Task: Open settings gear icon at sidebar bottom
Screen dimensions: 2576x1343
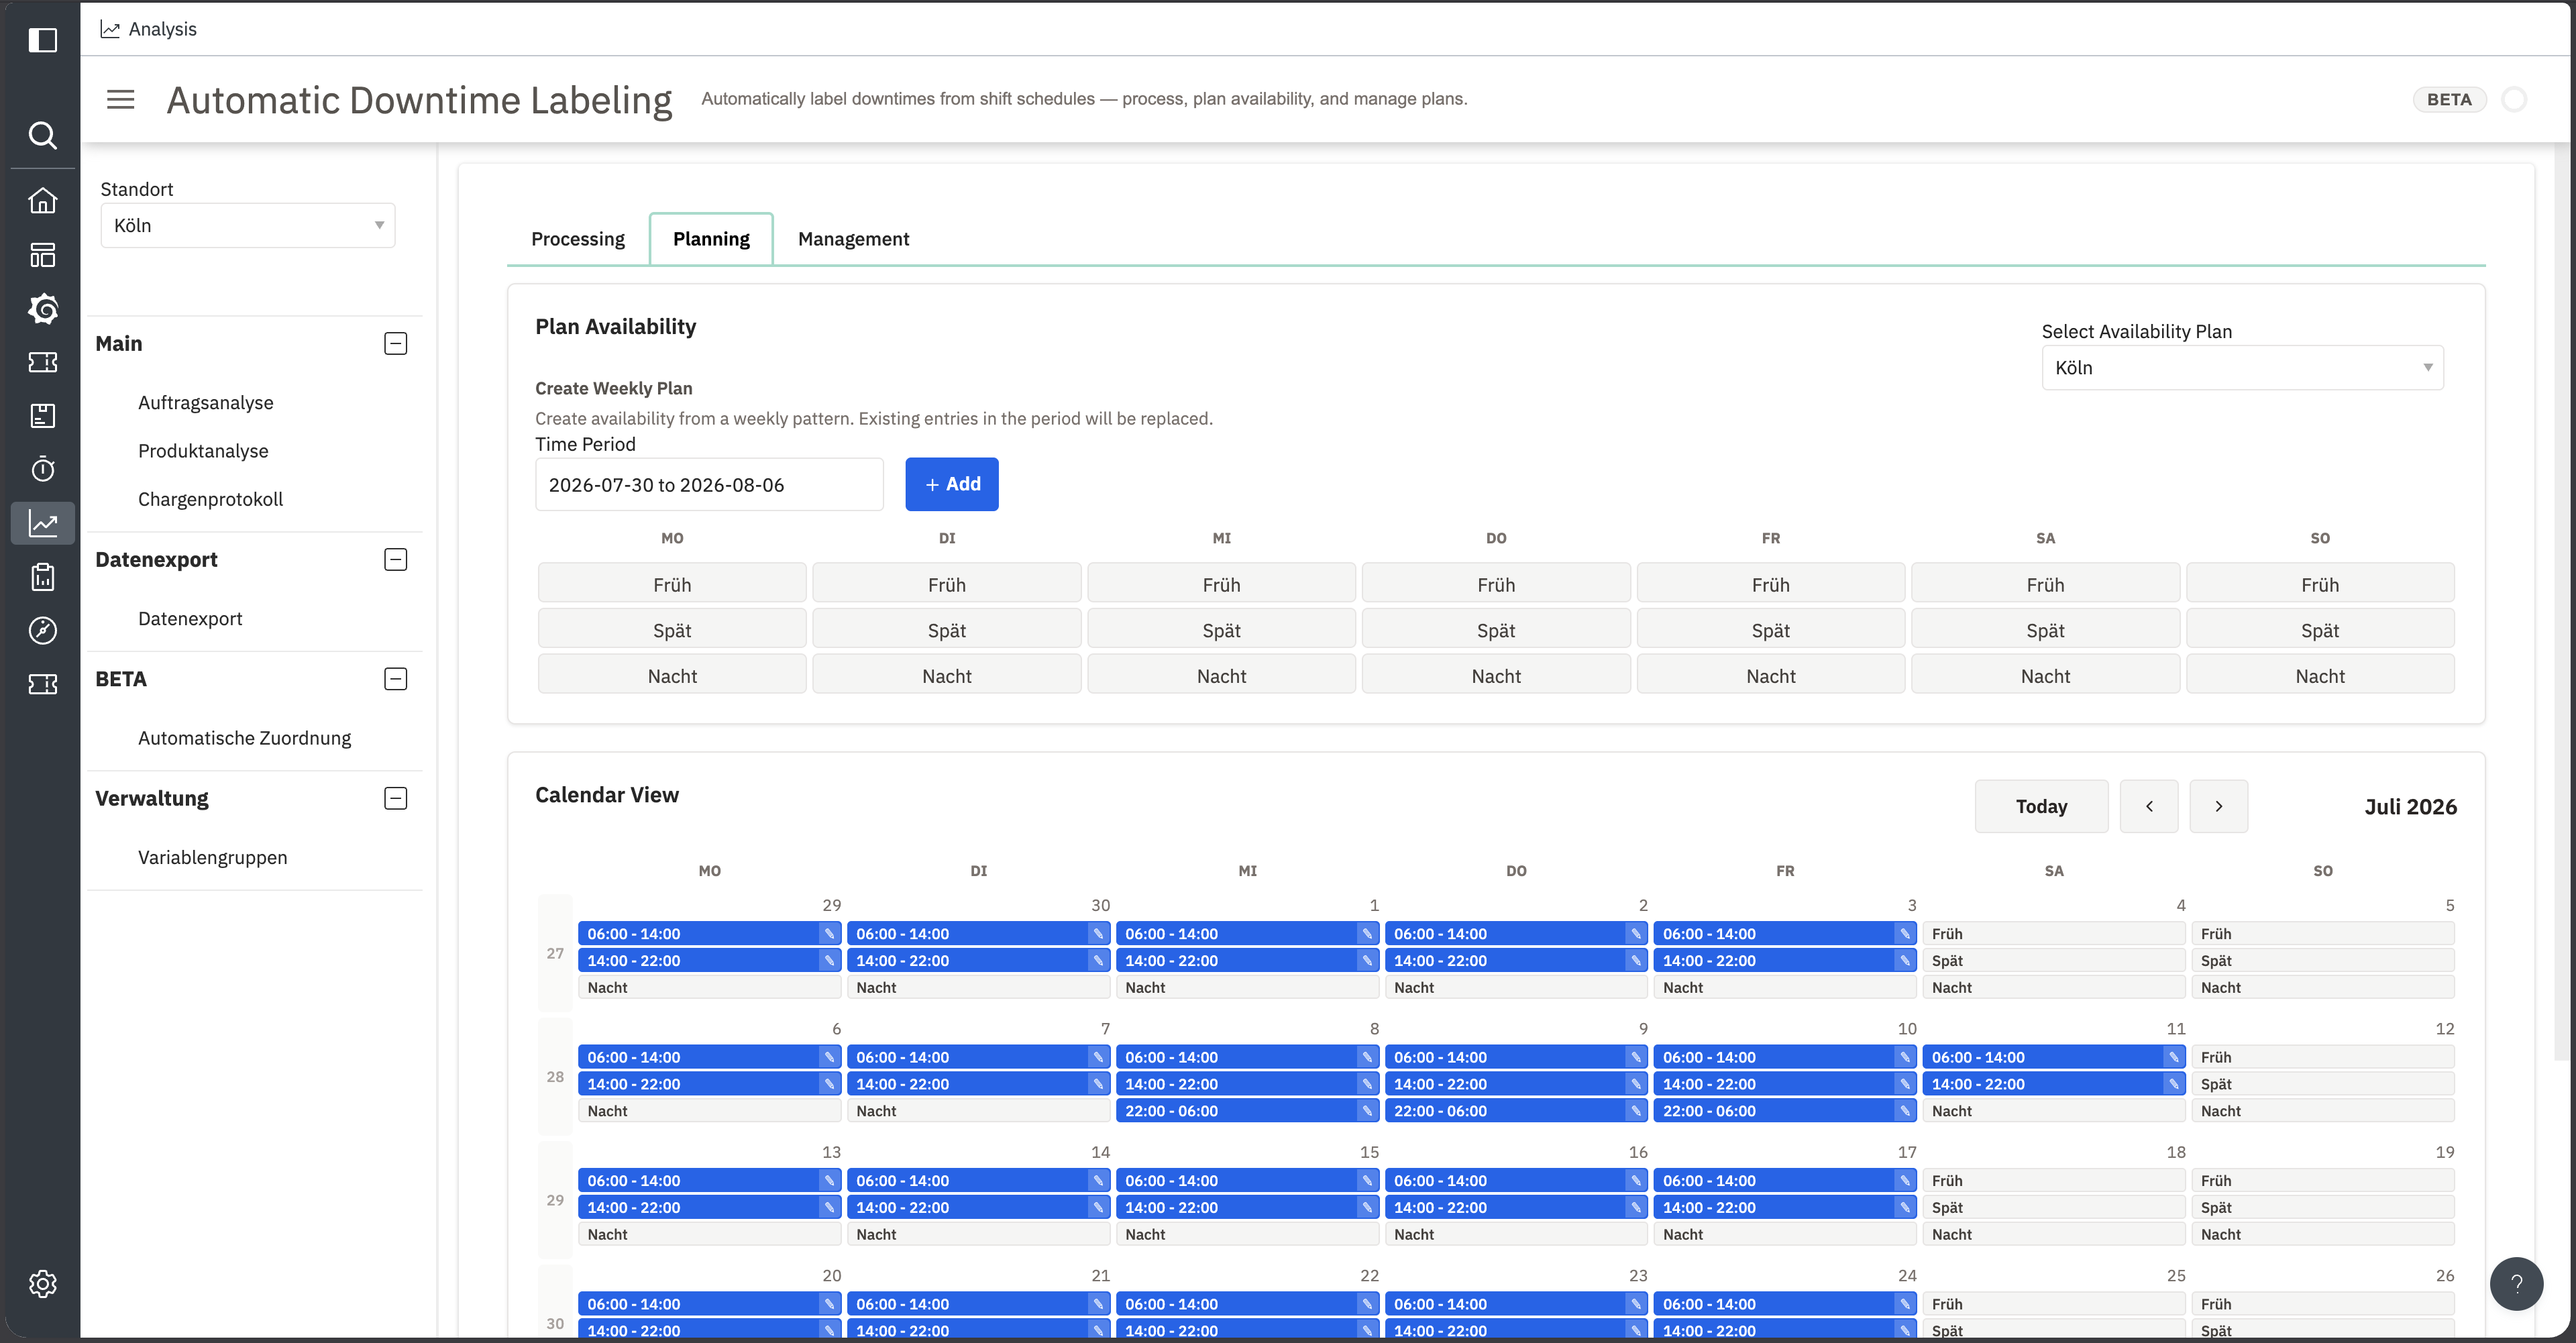Action: point(42,1284)
